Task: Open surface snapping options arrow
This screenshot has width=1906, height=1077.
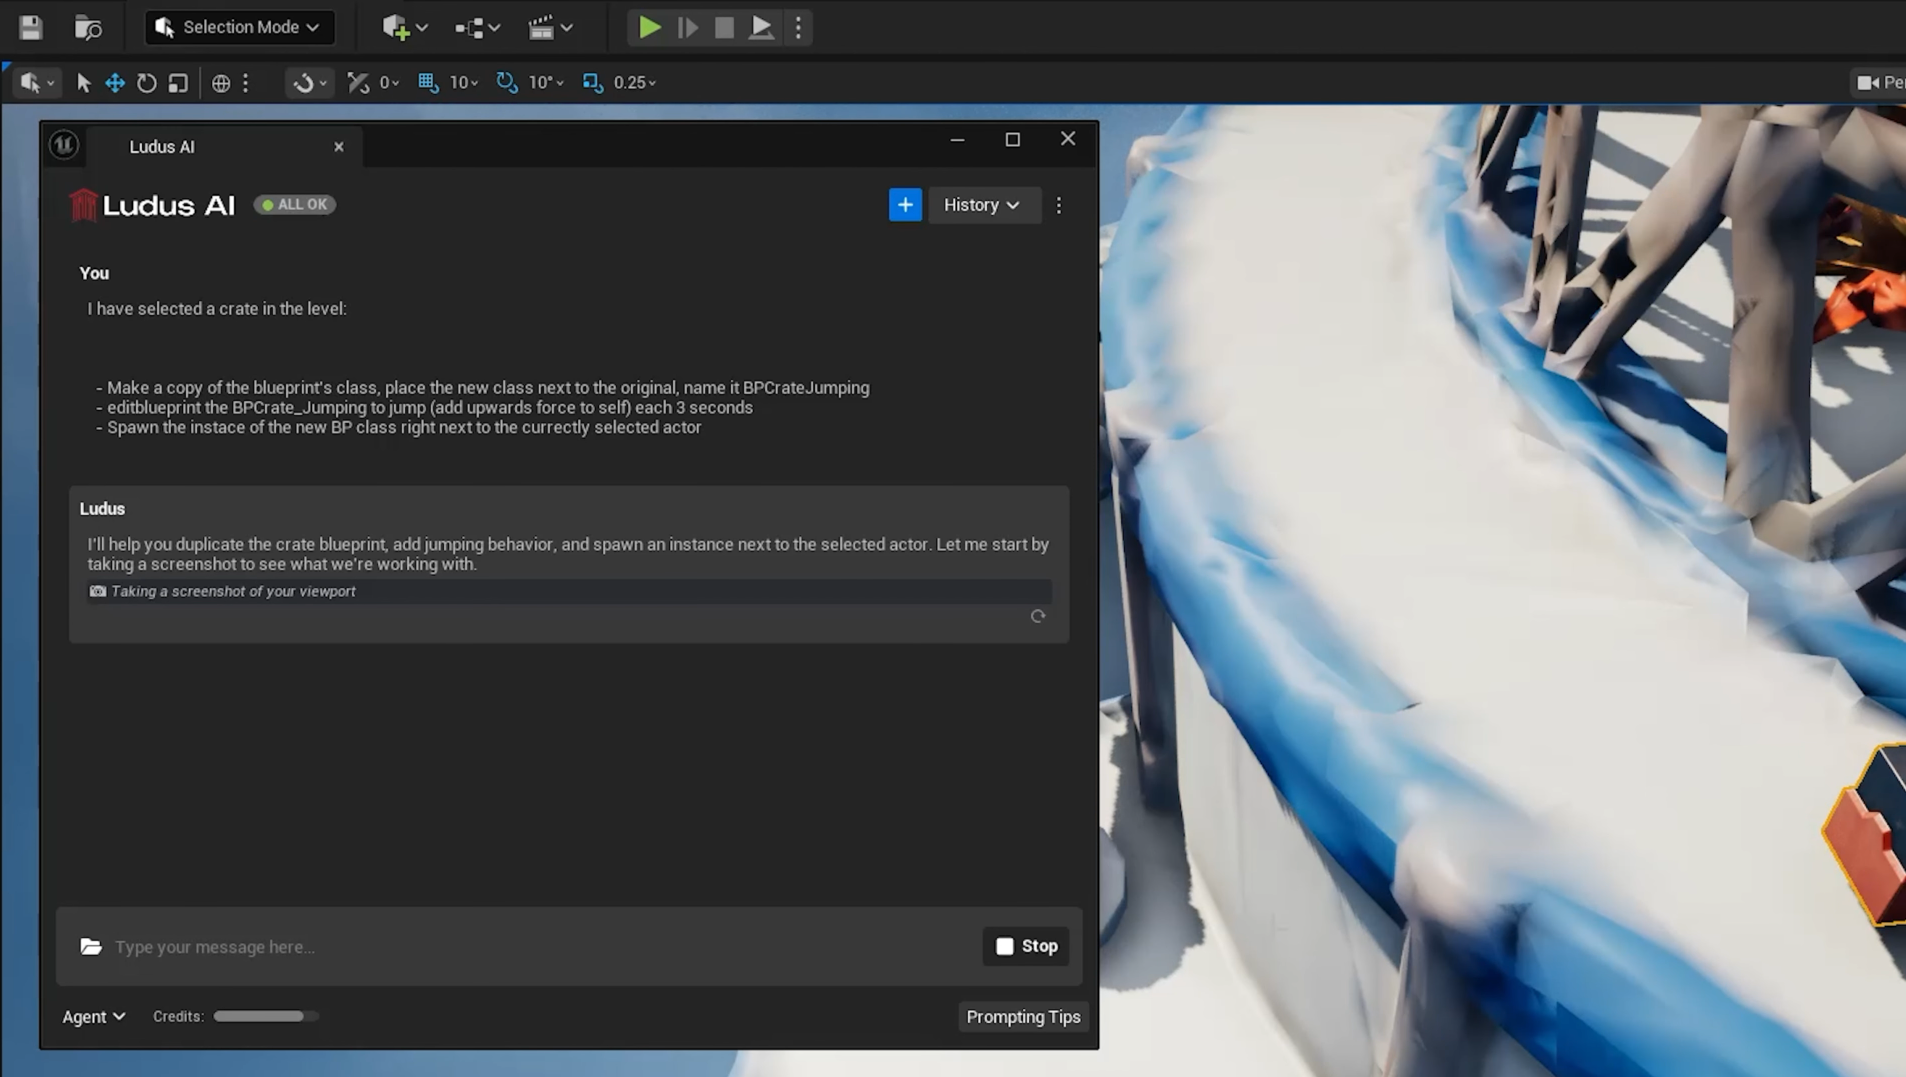Action: (x=323, y=83)
